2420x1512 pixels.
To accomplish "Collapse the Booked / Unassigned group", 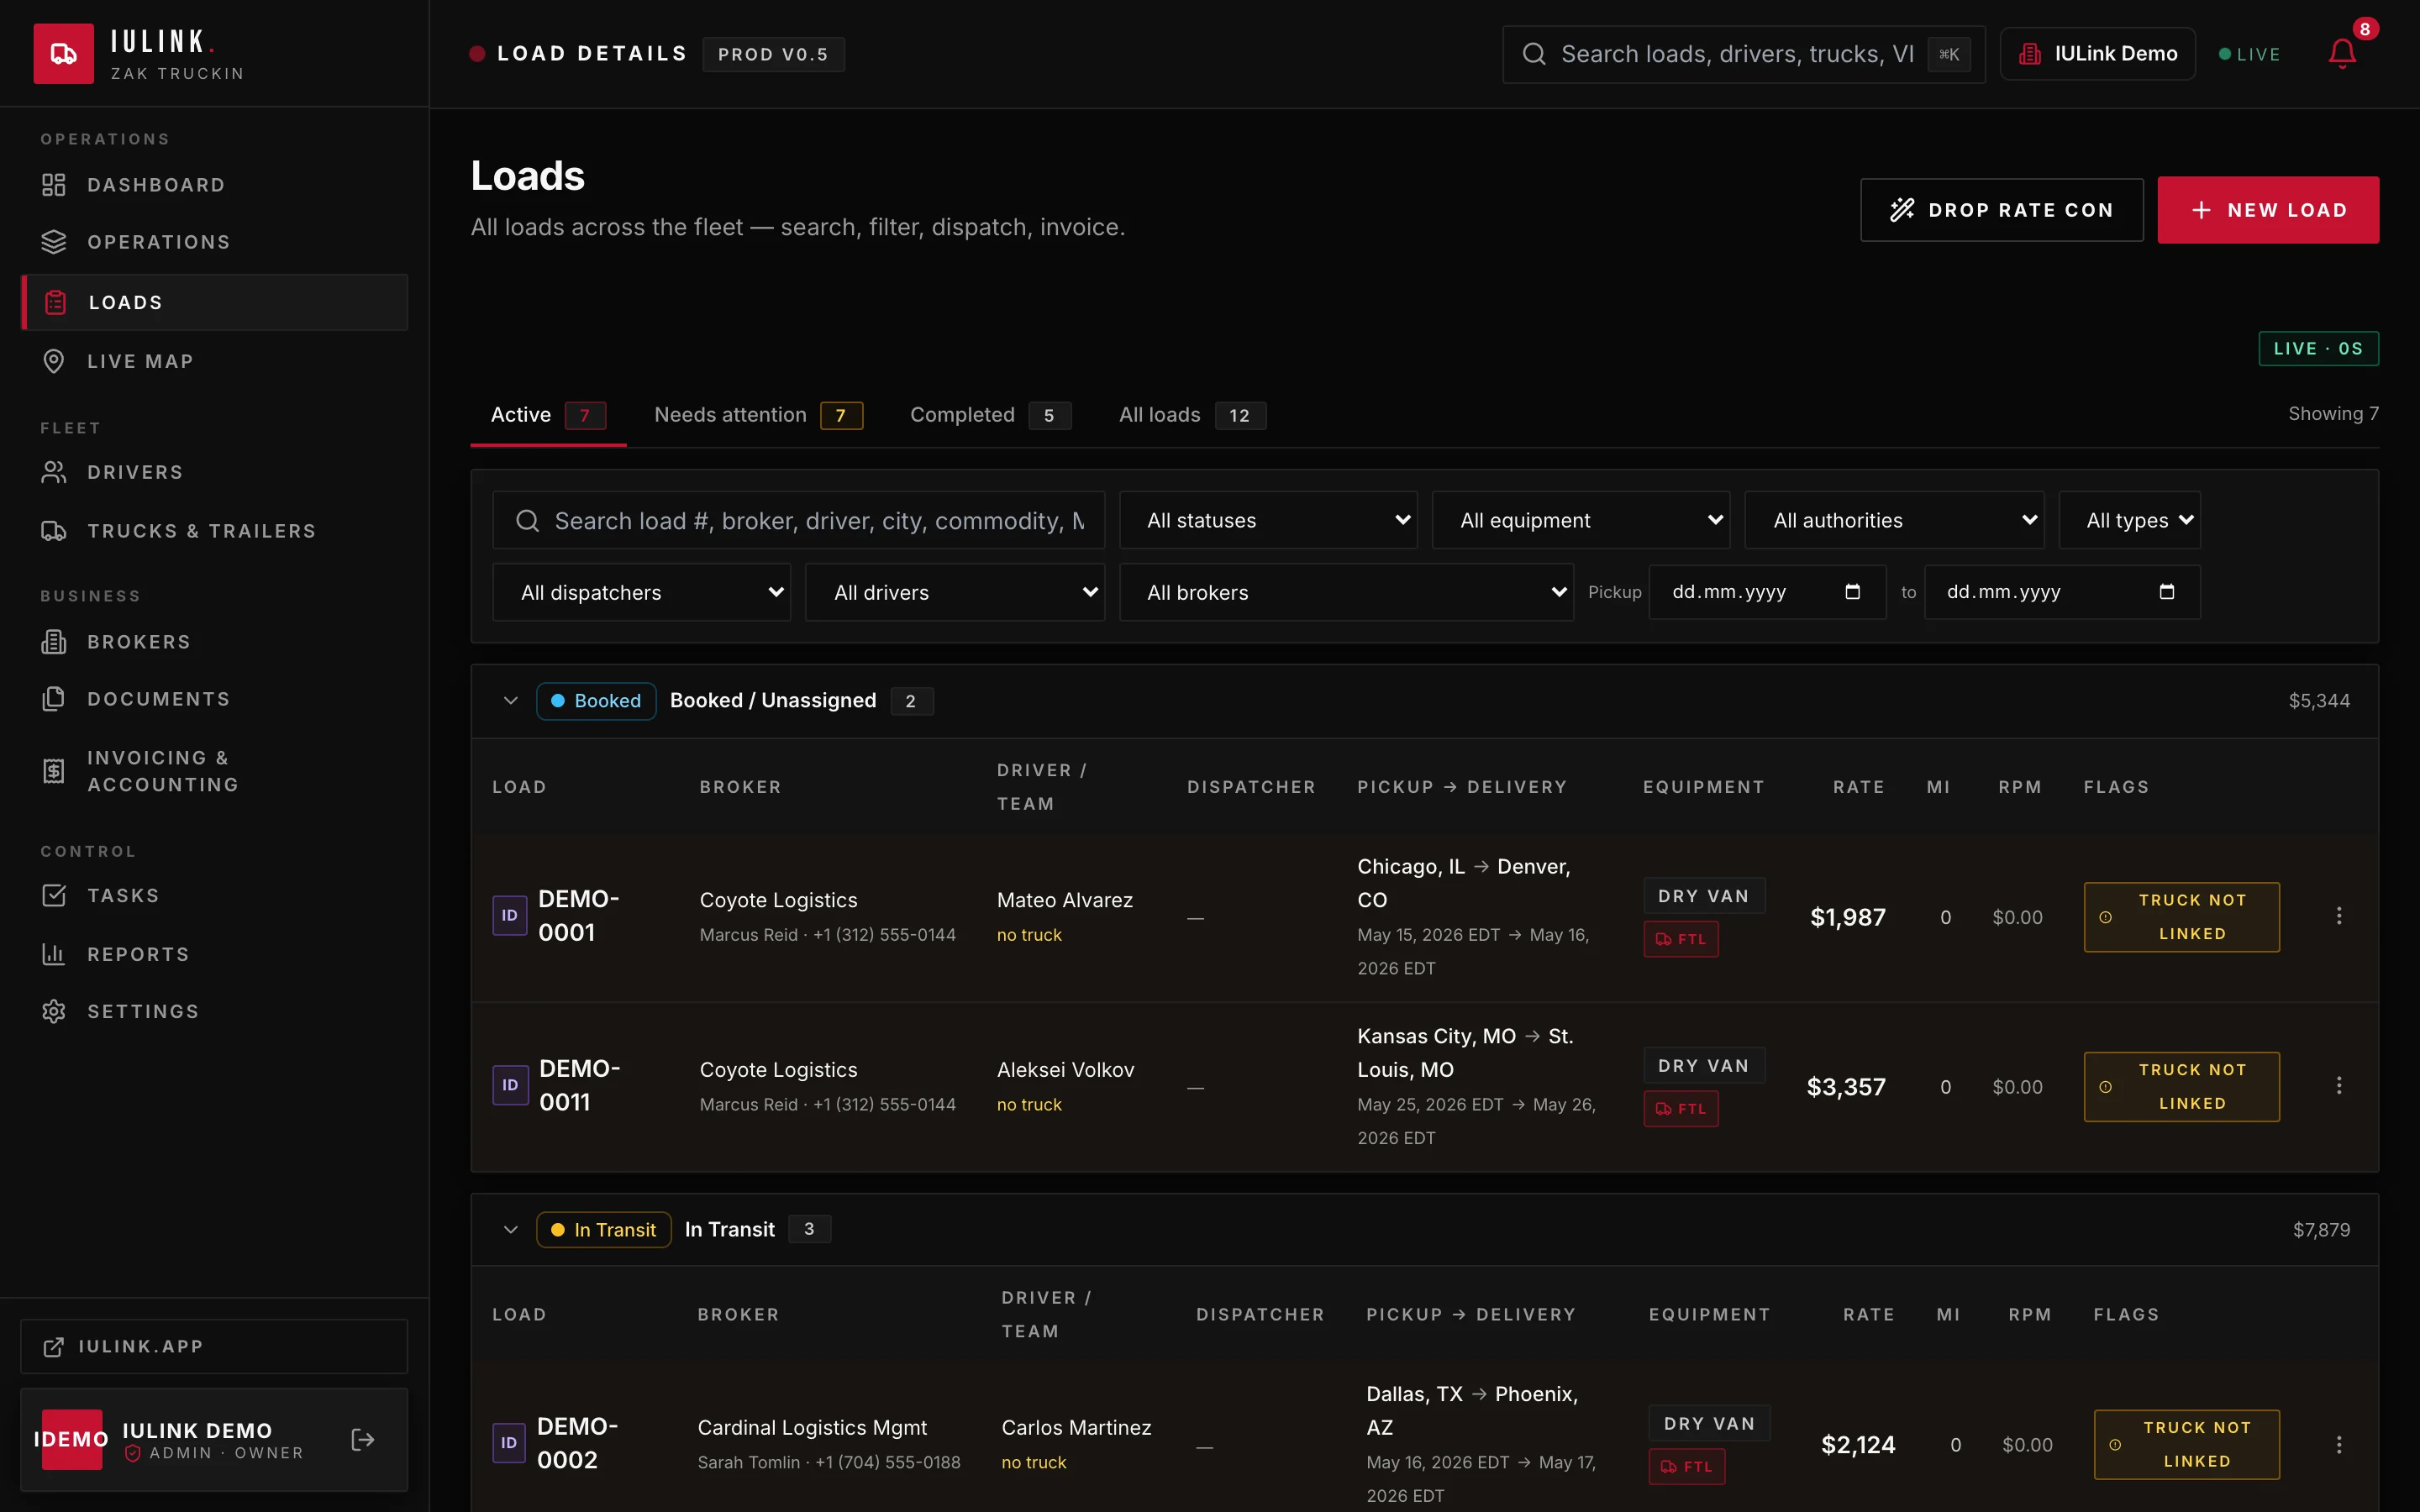I will tap(511, 701).
